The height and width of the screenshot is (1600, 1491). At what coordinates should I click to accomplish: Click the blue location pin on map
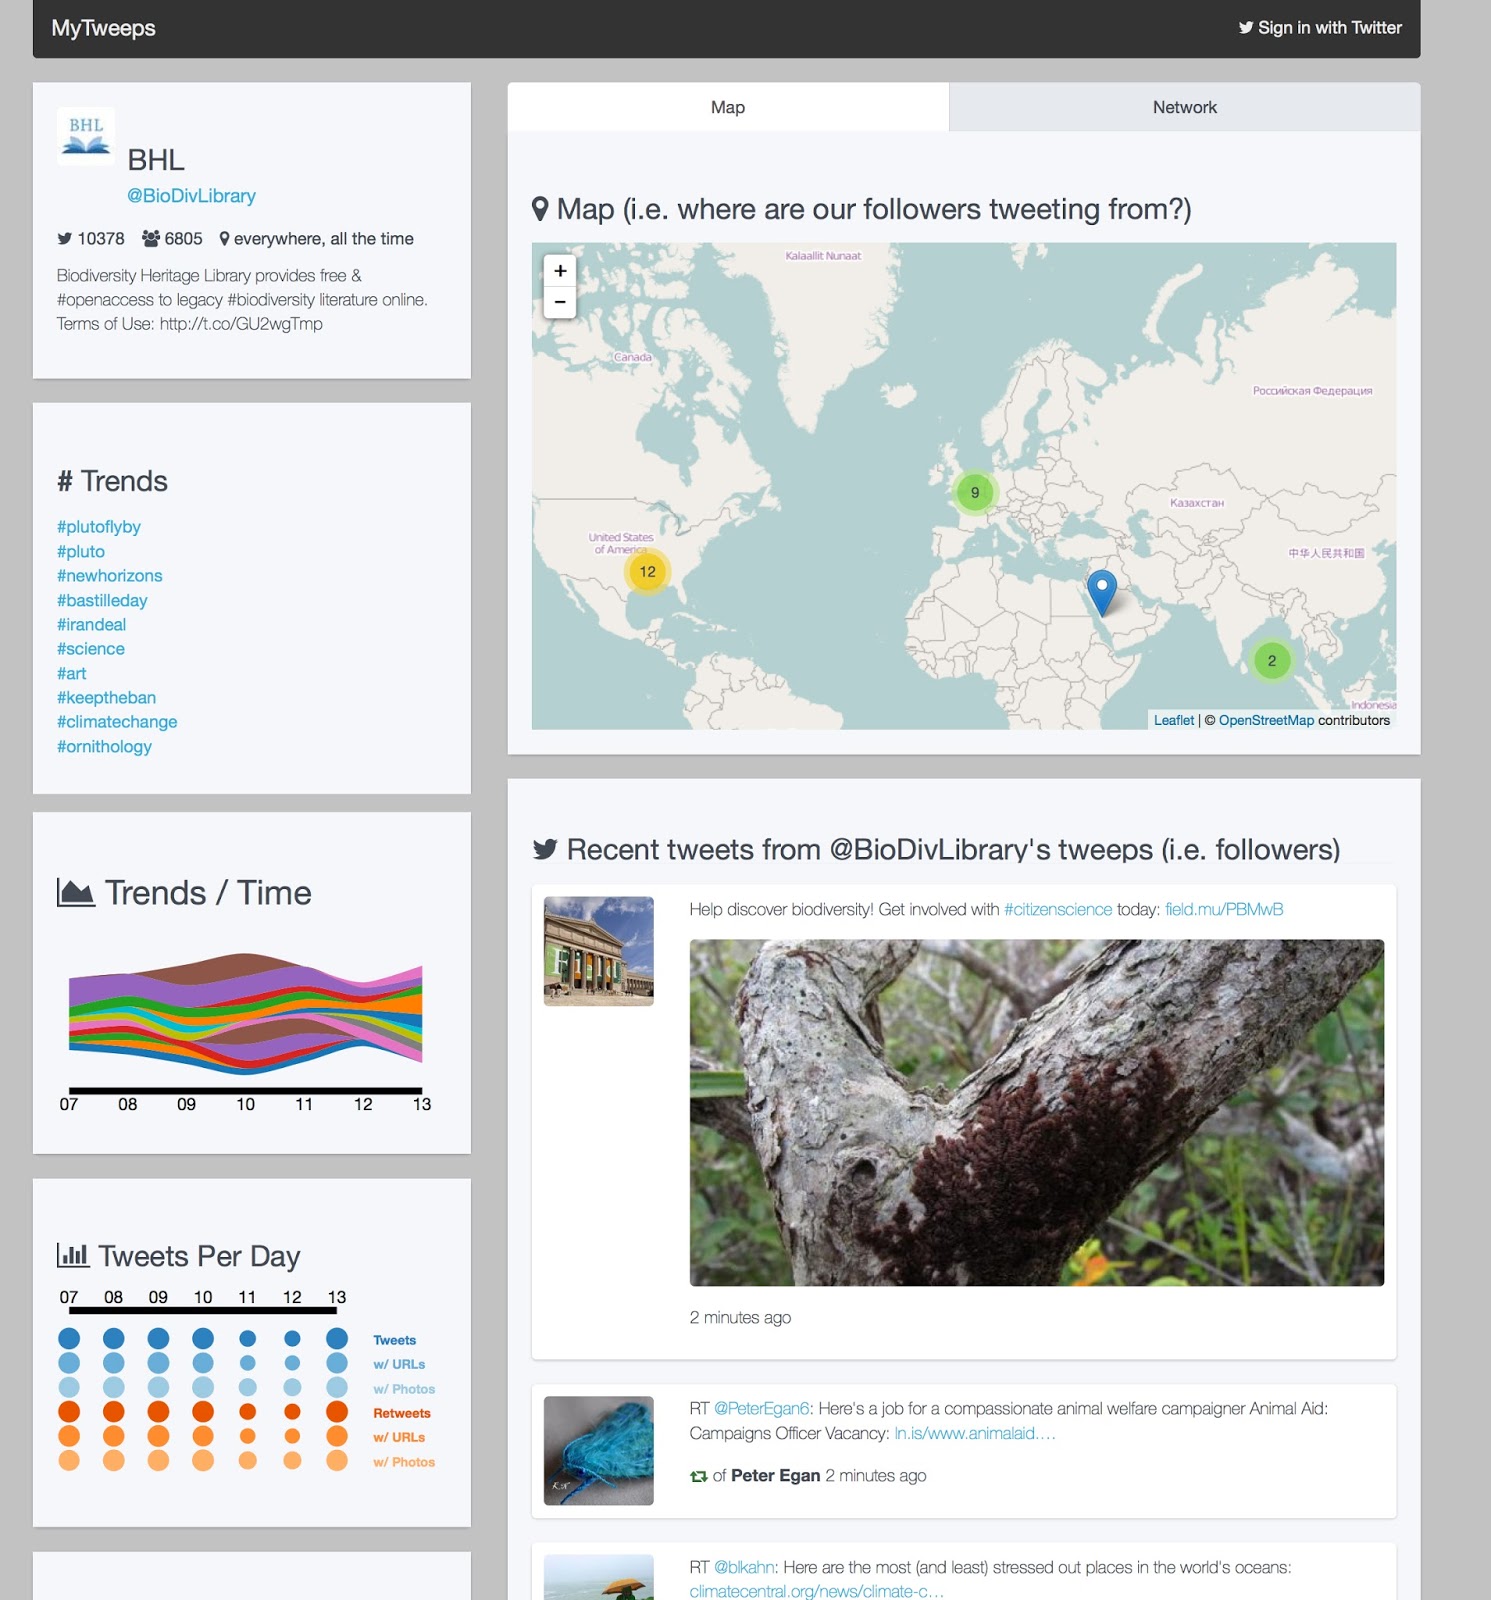(1101, 591)
